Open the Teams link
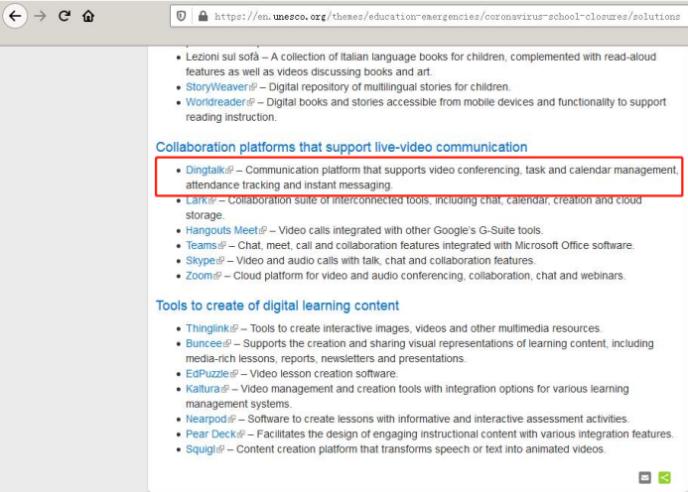 click(x=201, y=245)
